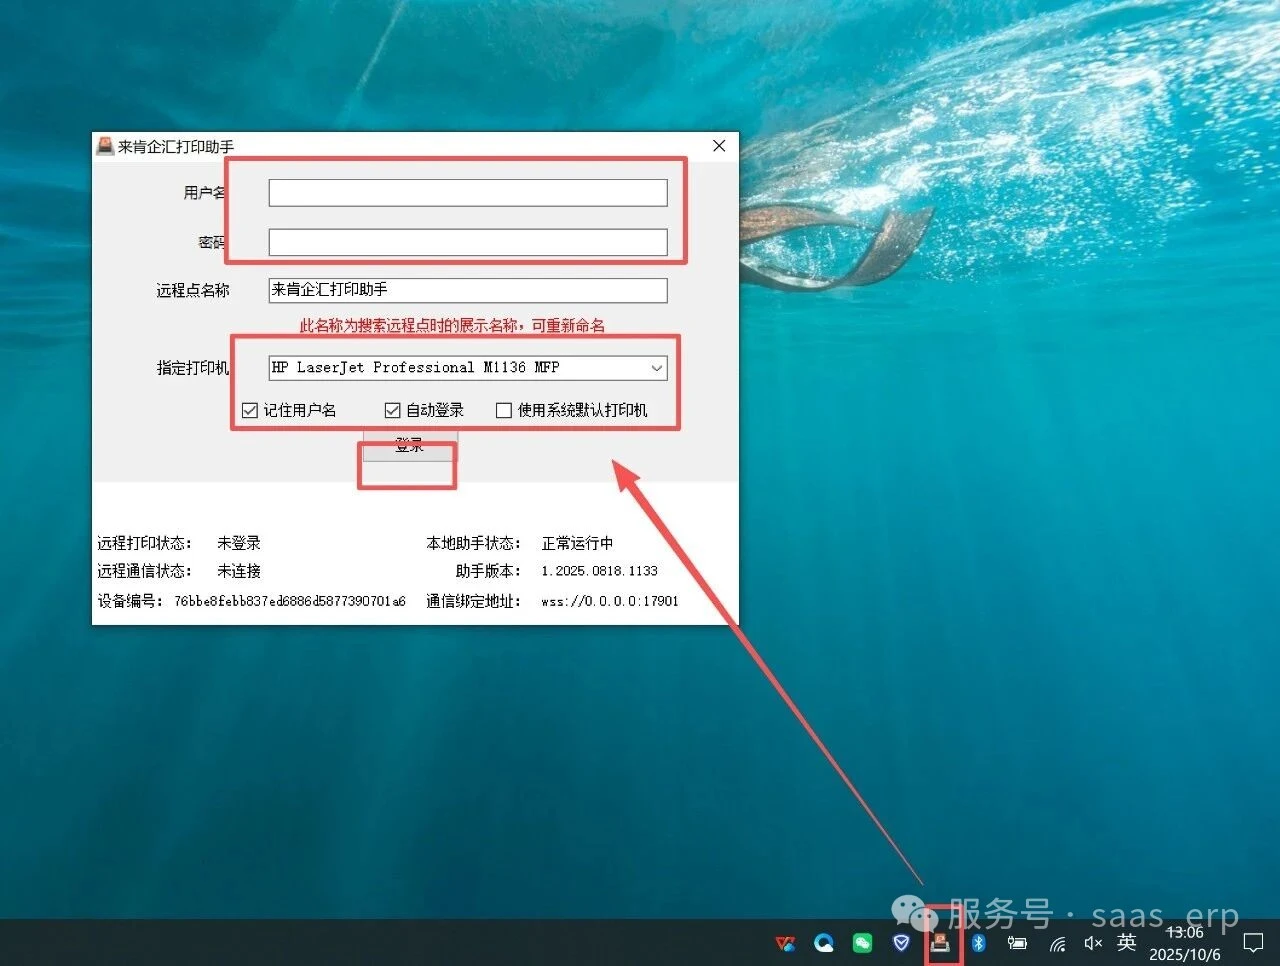Switch the 英 input method indicator
1280x966 pixels.
click(x=1127, y=943)
